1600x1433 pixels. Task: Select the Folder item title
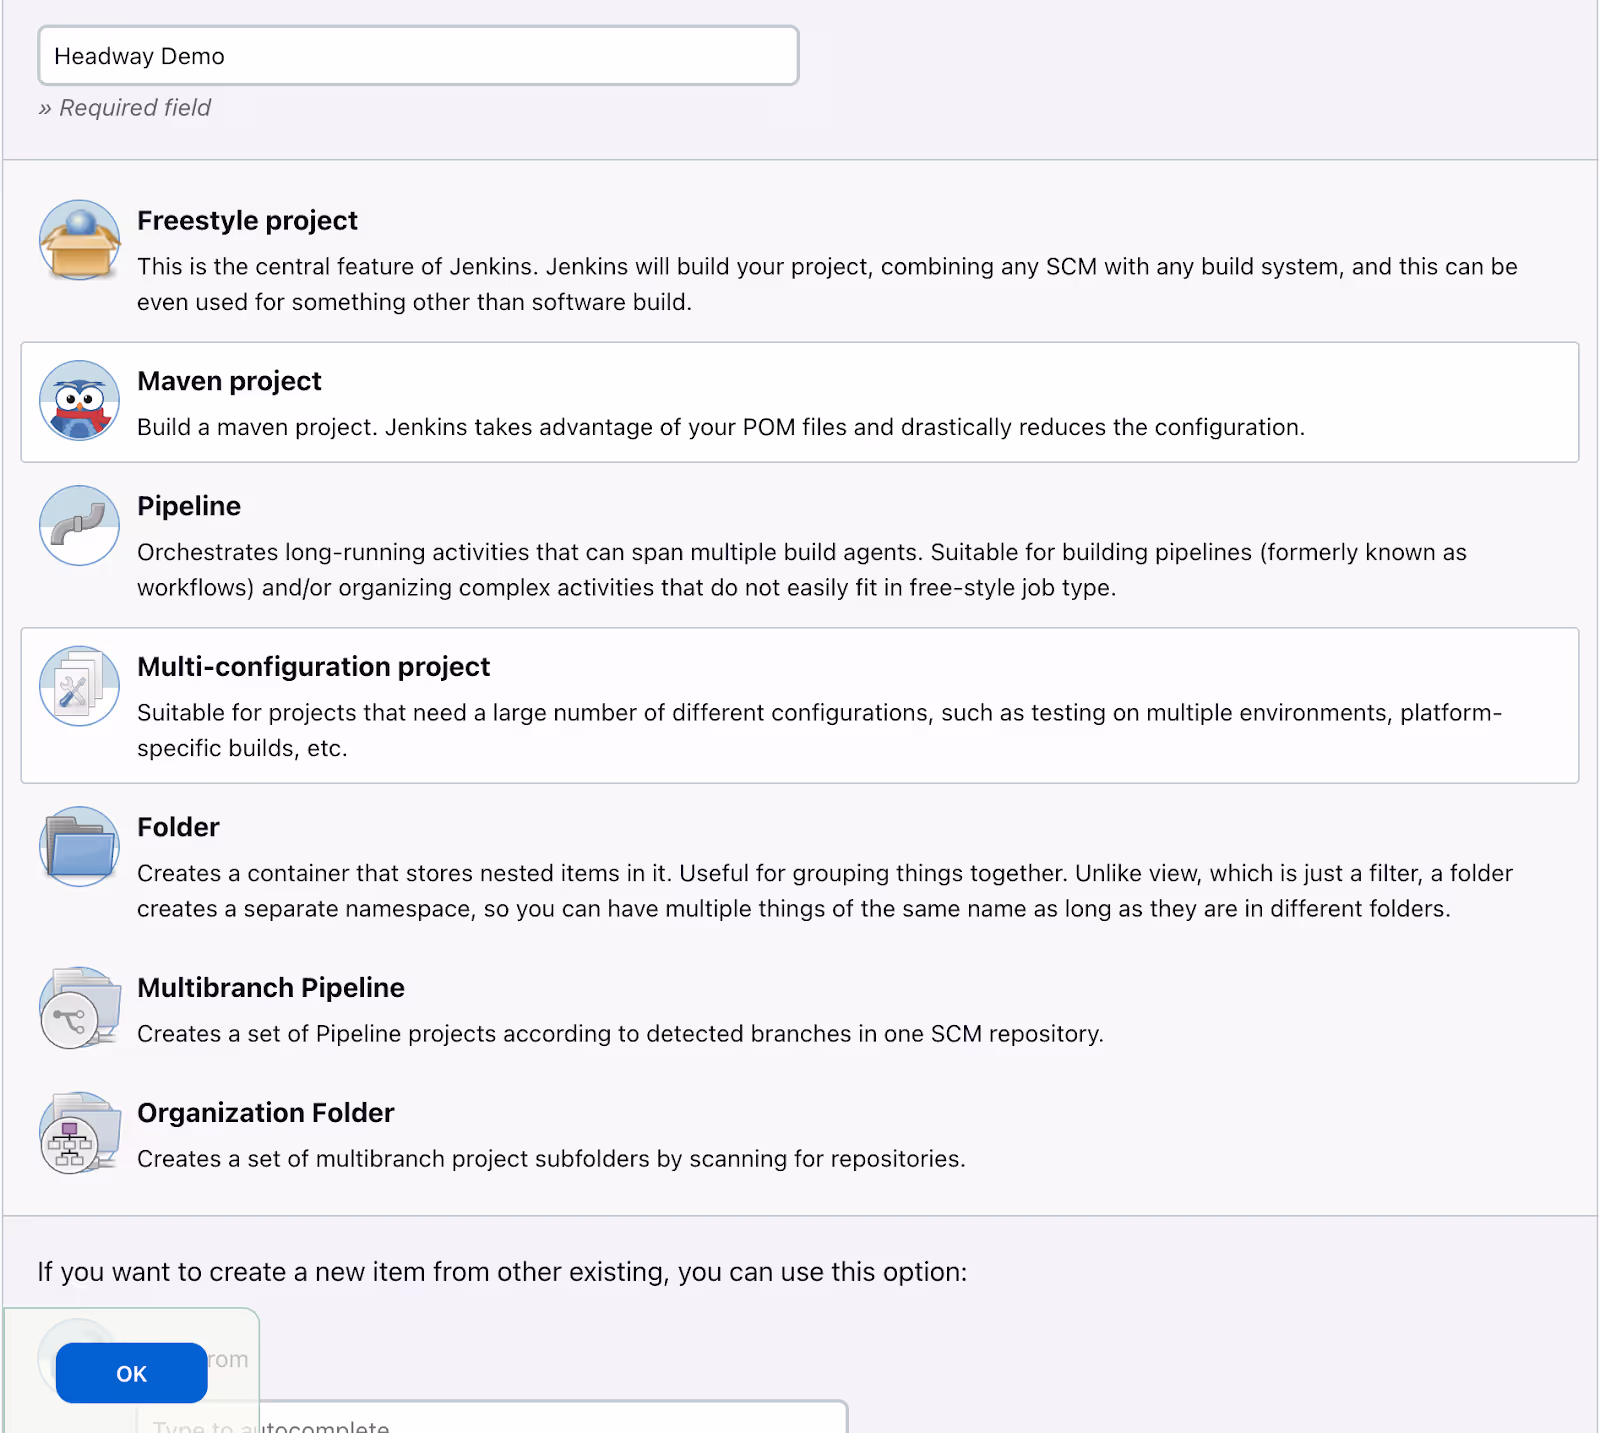[x=178, y=827]
